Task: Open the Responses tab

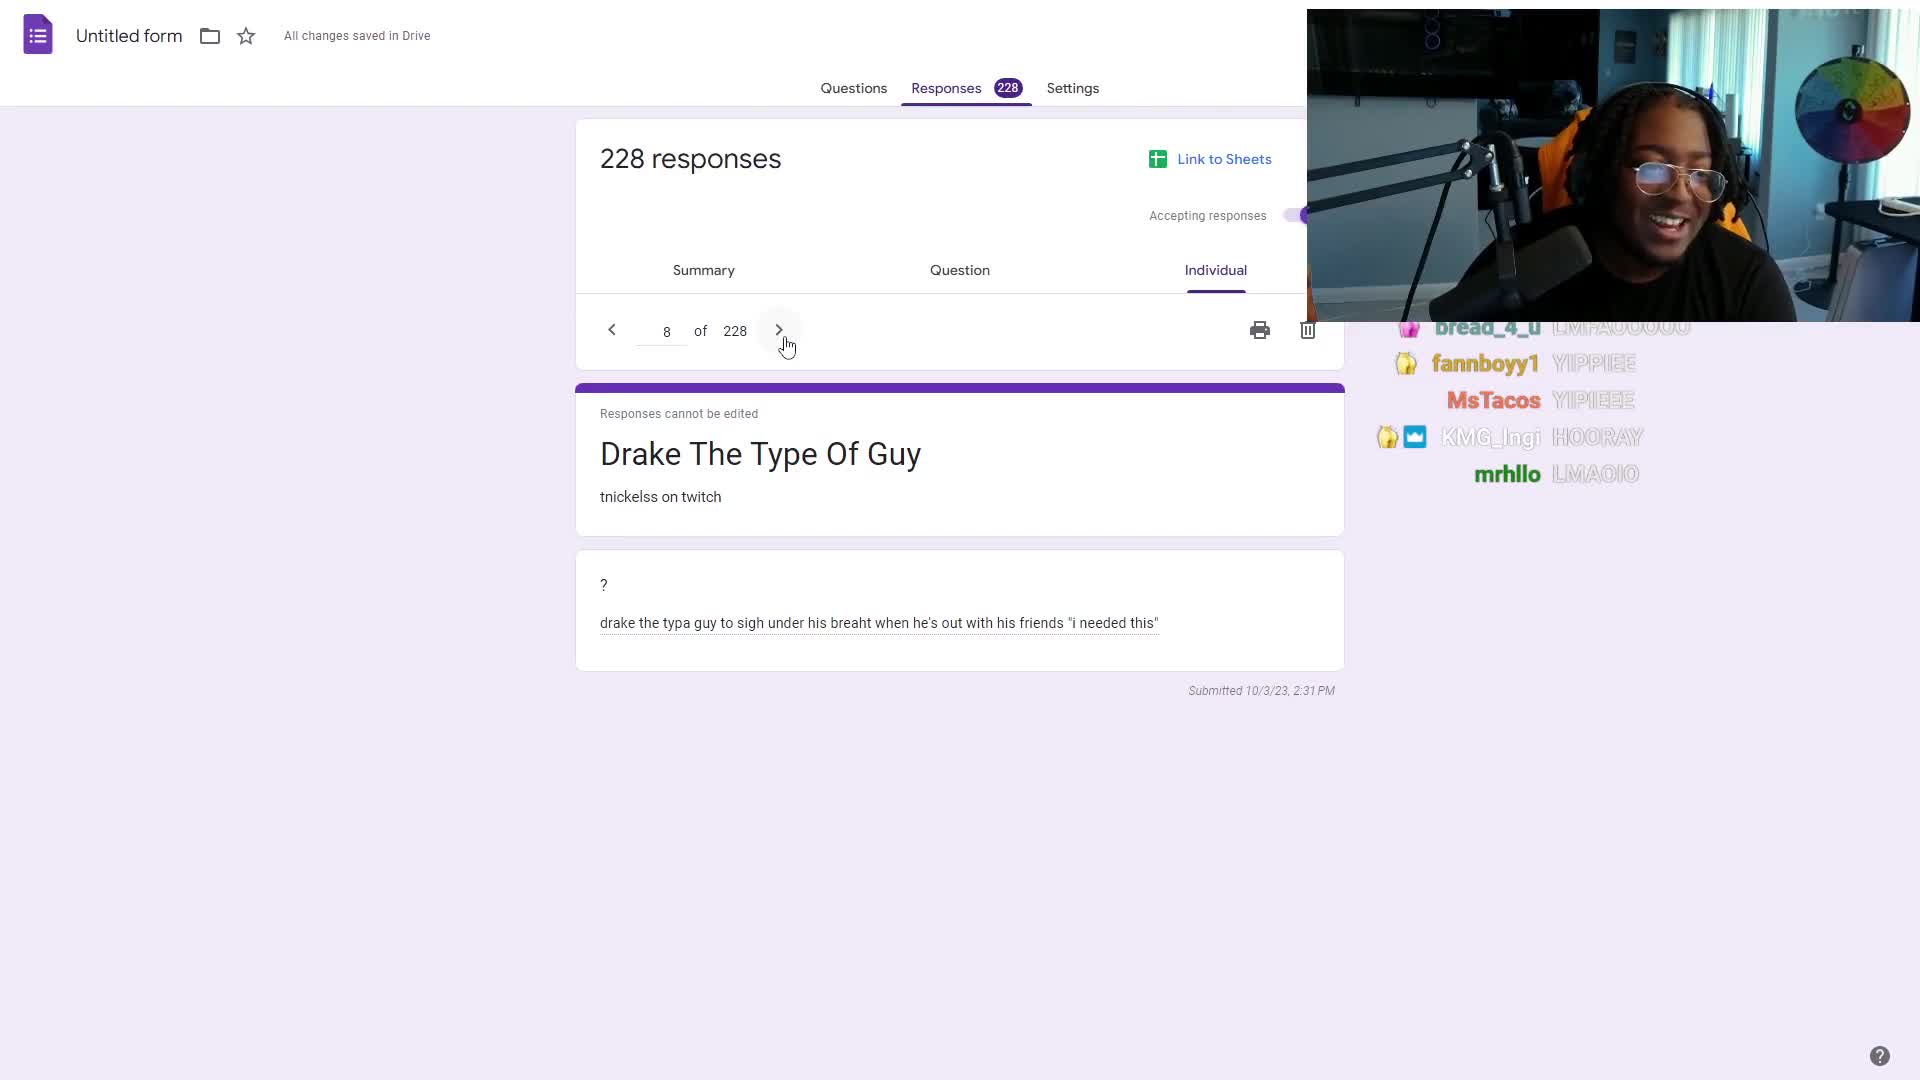Action: [946, 88]
